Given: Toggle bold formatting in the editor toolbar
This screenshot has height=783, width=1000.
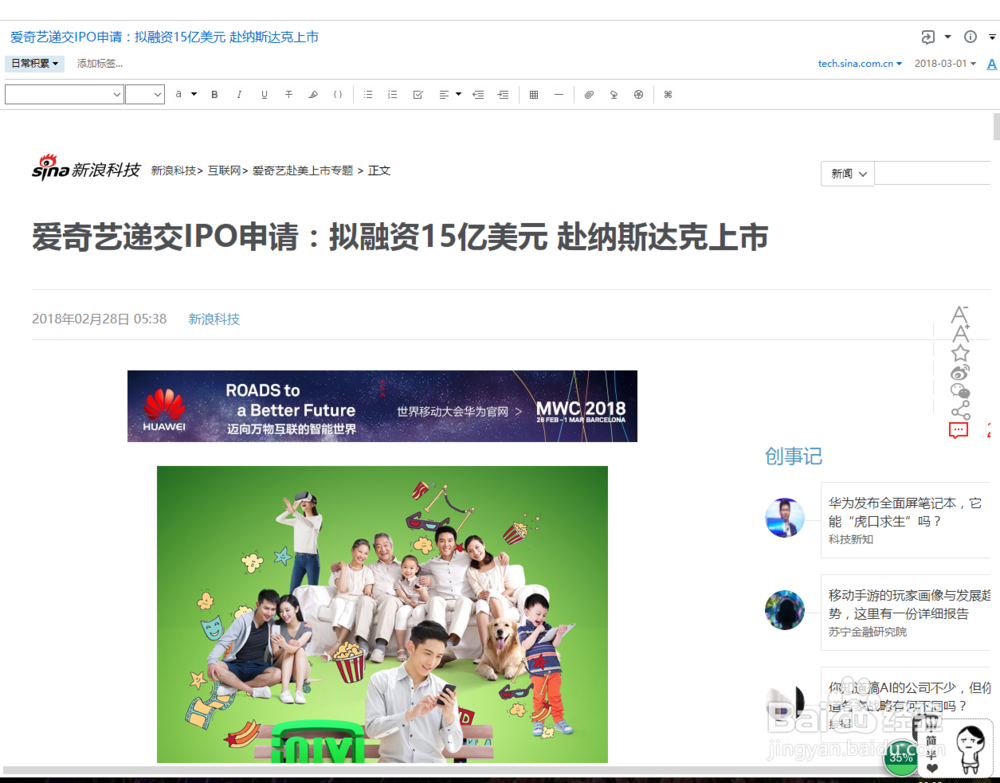Looking at the screenshot, I should [215, 94].
